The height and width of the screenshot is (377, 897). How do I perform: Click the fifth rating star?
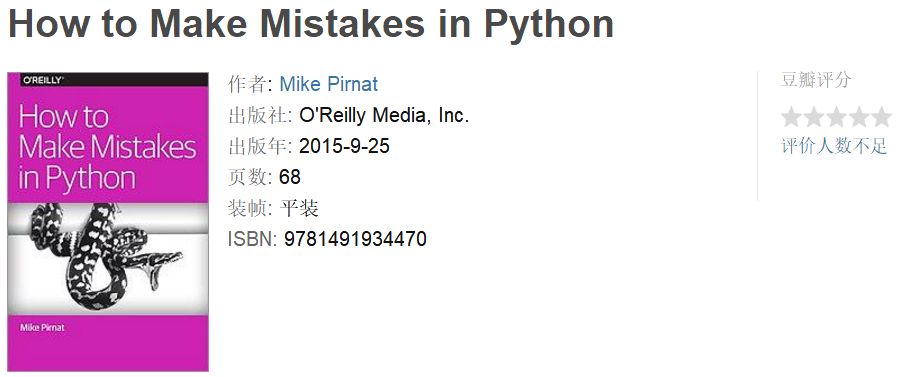coord(880,117)
